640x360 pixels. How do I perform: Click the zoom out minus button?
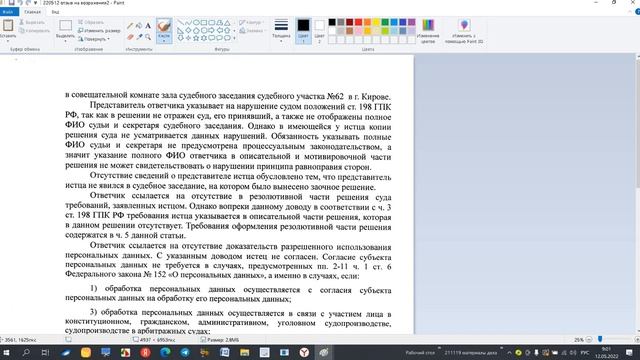point(589,339)
